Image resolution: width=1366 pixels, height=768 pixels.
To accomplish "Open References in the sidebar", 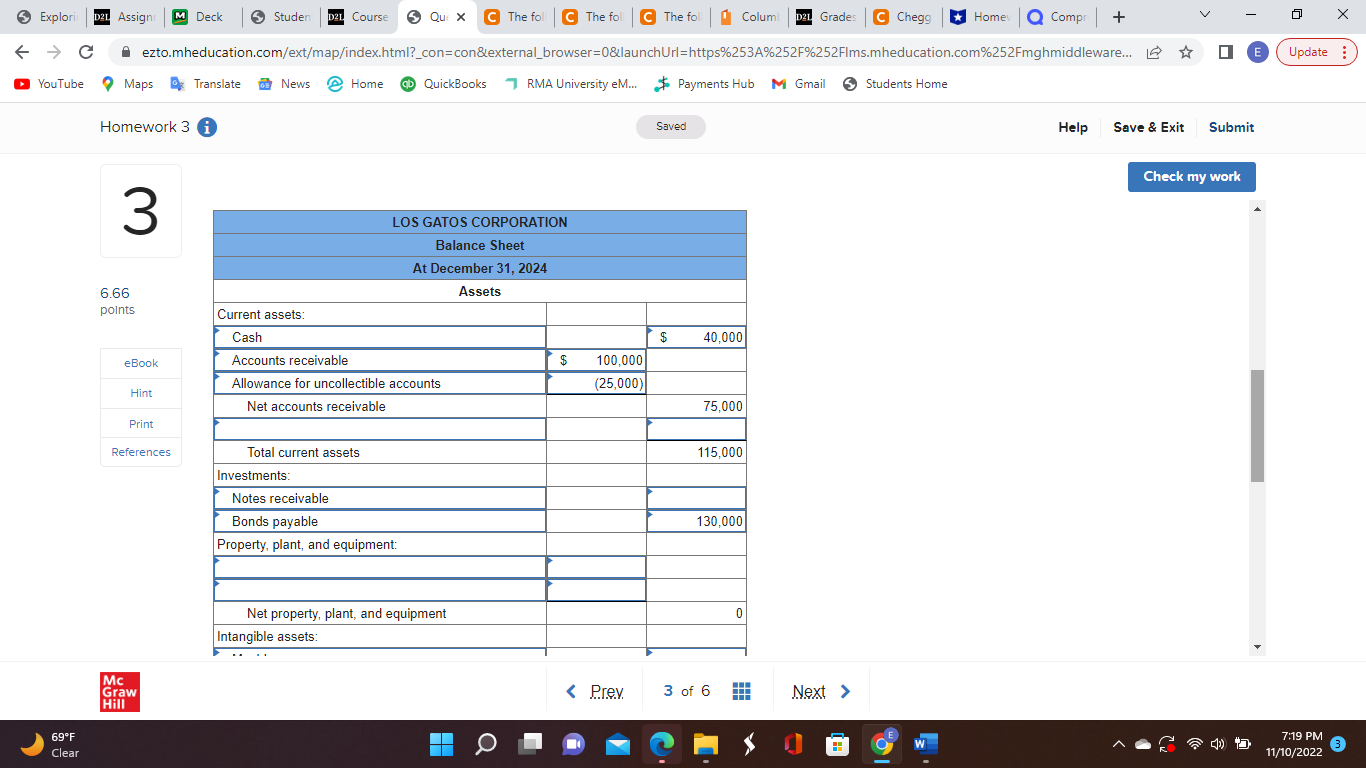I will click(141, 452).
